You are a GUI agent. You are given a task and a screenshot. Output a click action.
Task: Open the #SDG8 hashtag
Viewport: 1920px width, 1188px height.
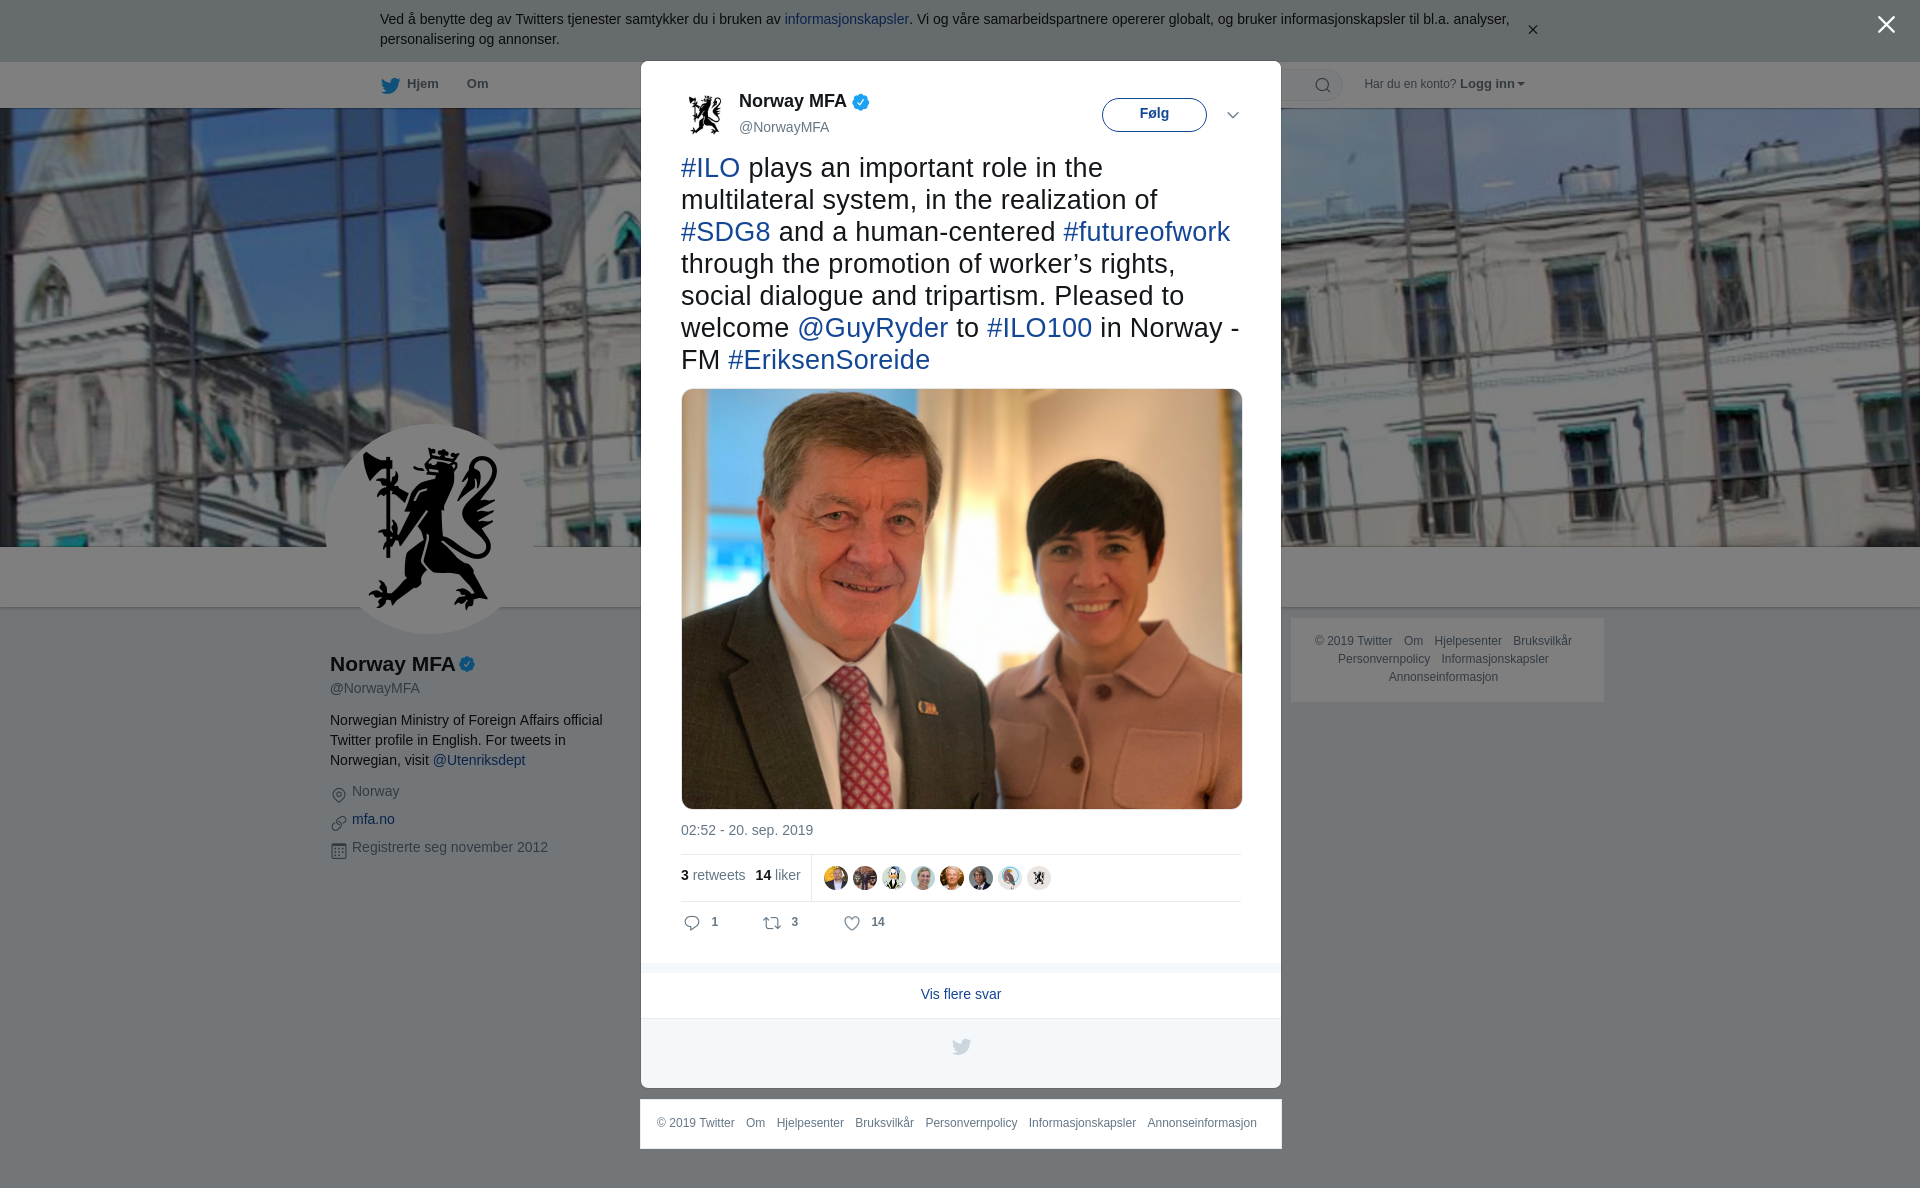pyautogui.click(x=725, y=232)
